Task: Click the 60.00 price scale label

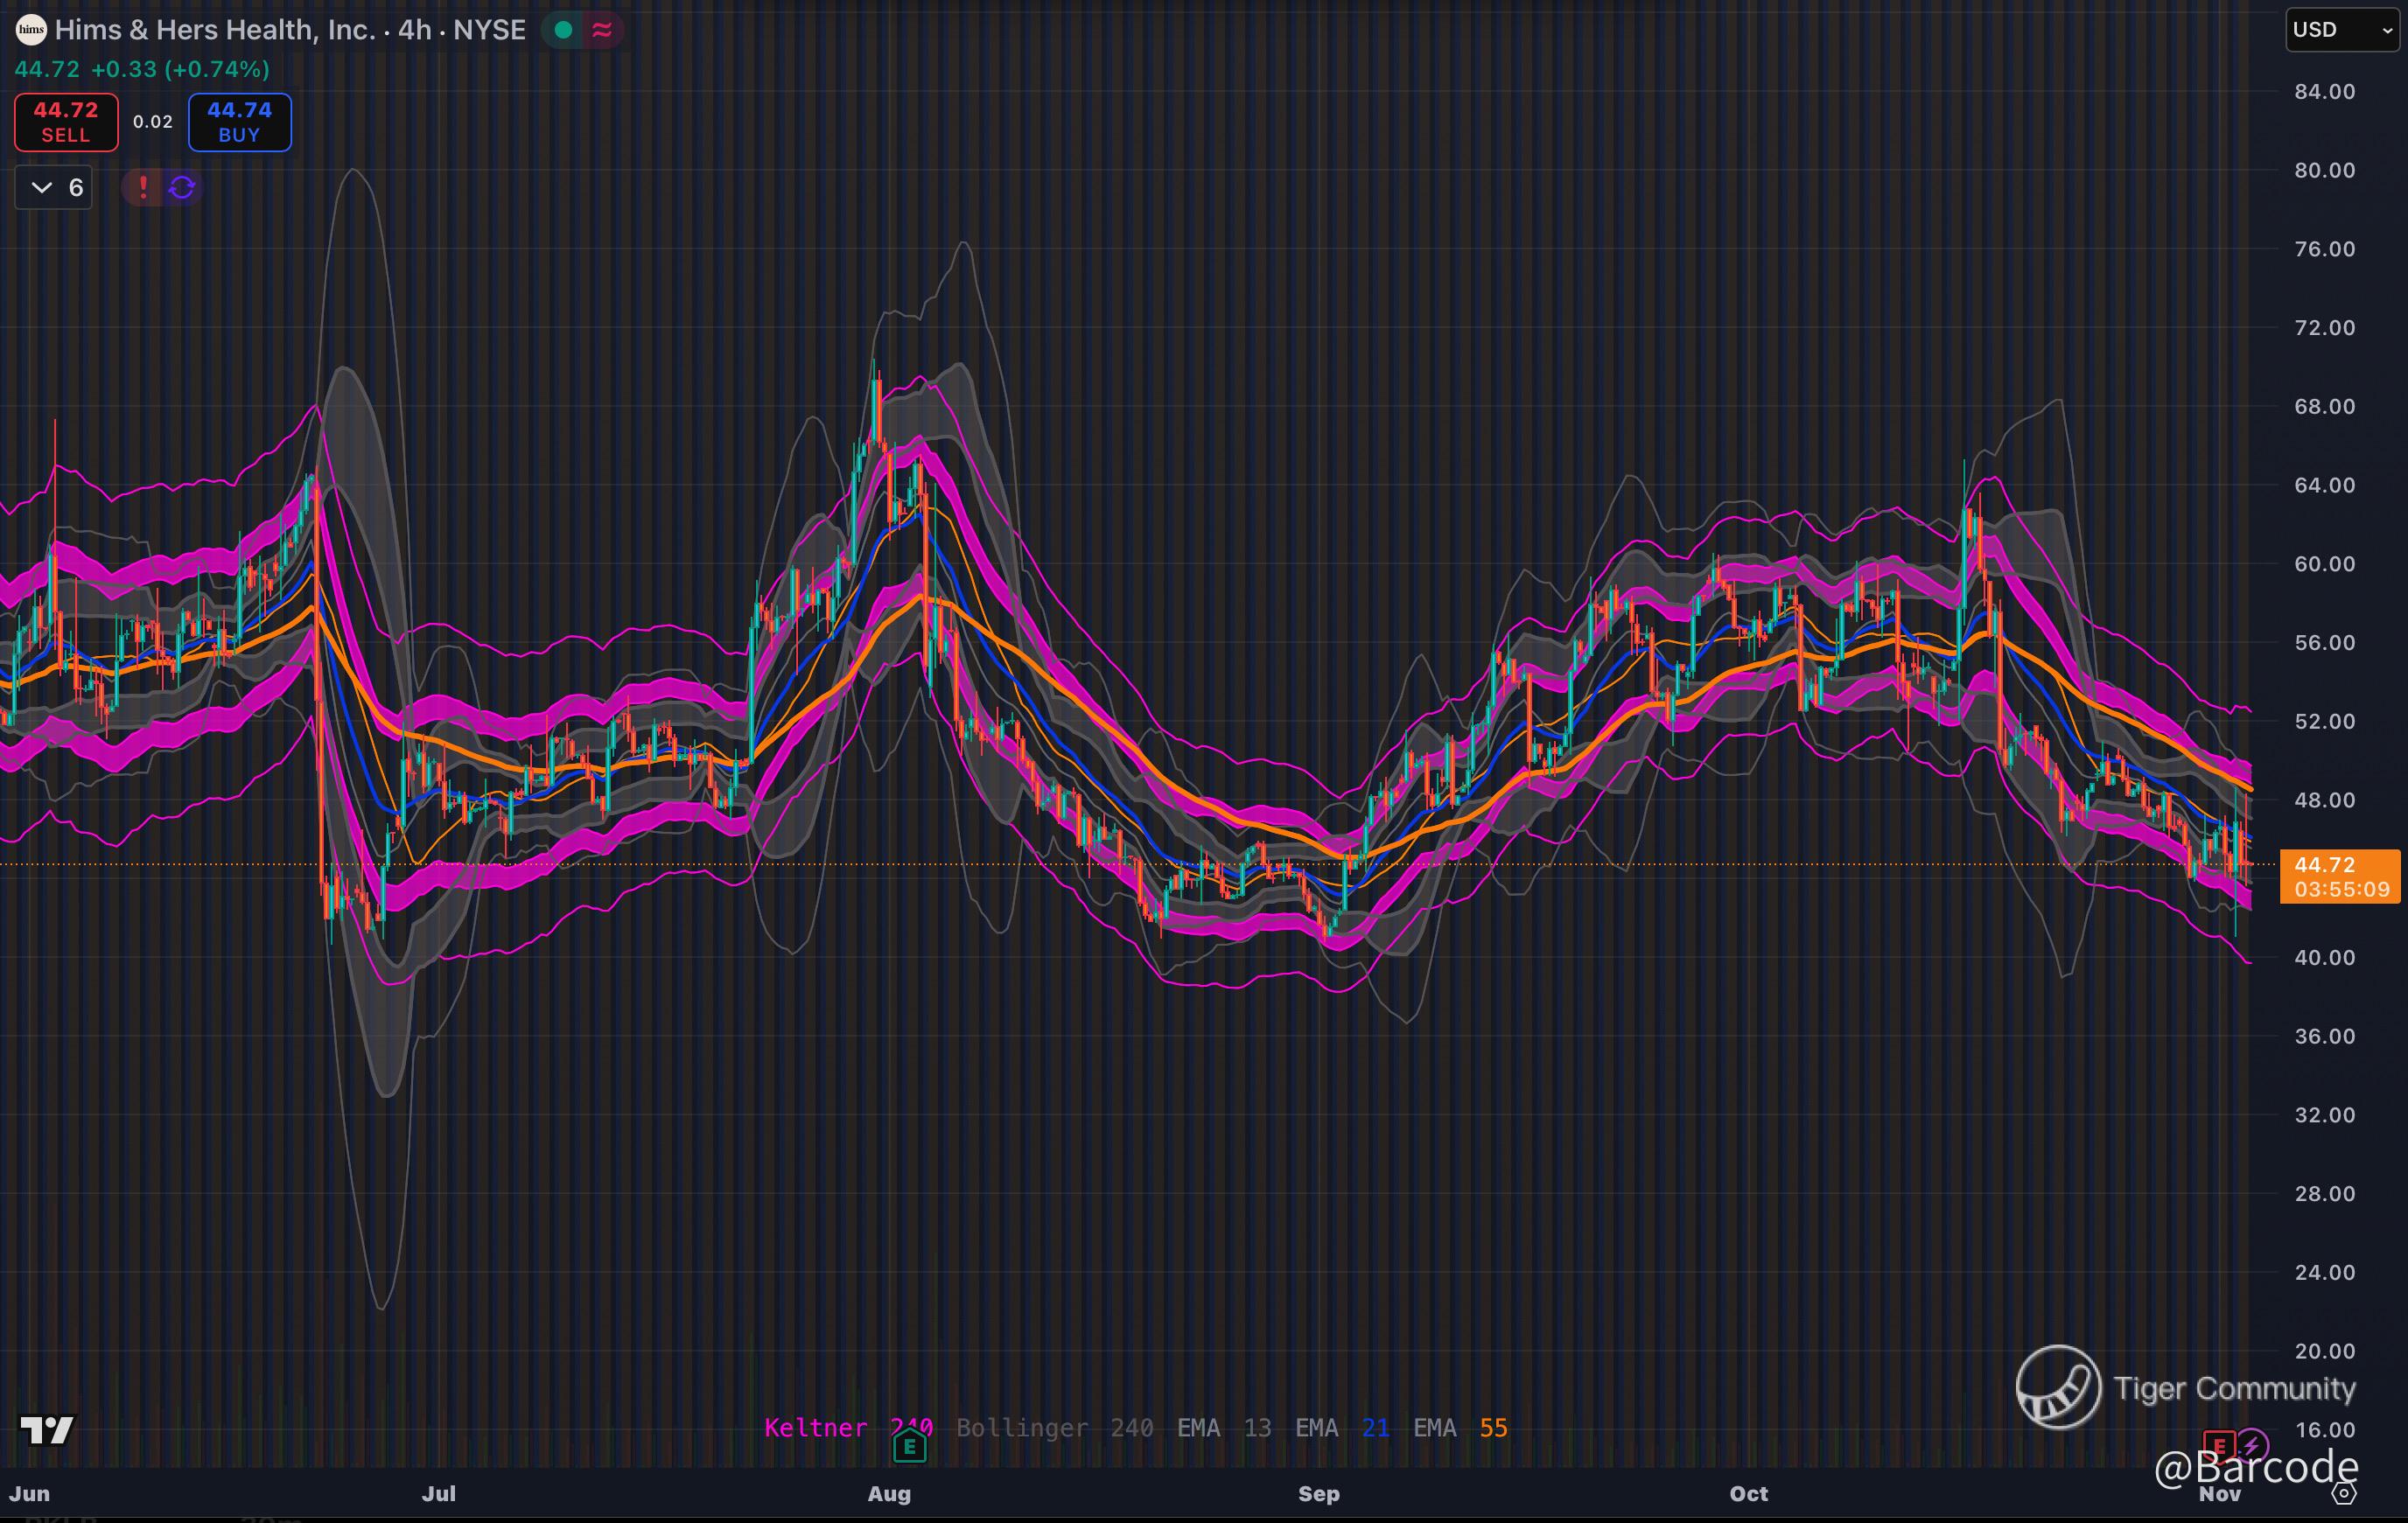Action: click(x=2324, y=564)
